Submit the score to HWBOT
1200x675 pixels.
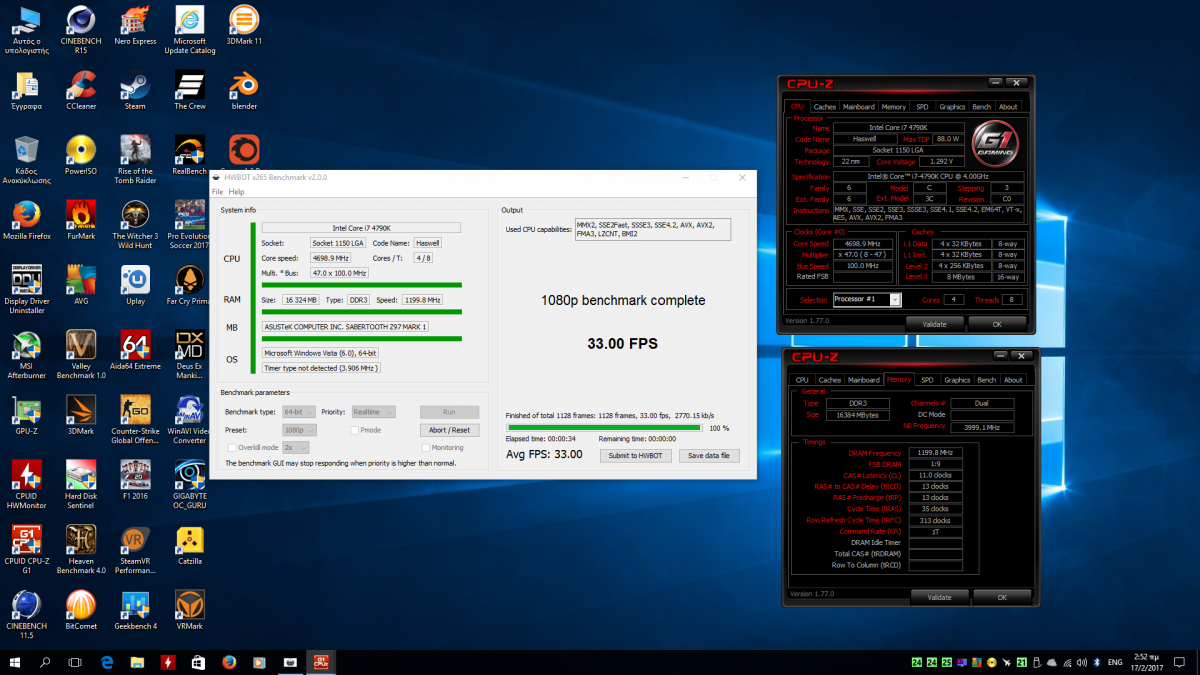click(x=636, y=455)
